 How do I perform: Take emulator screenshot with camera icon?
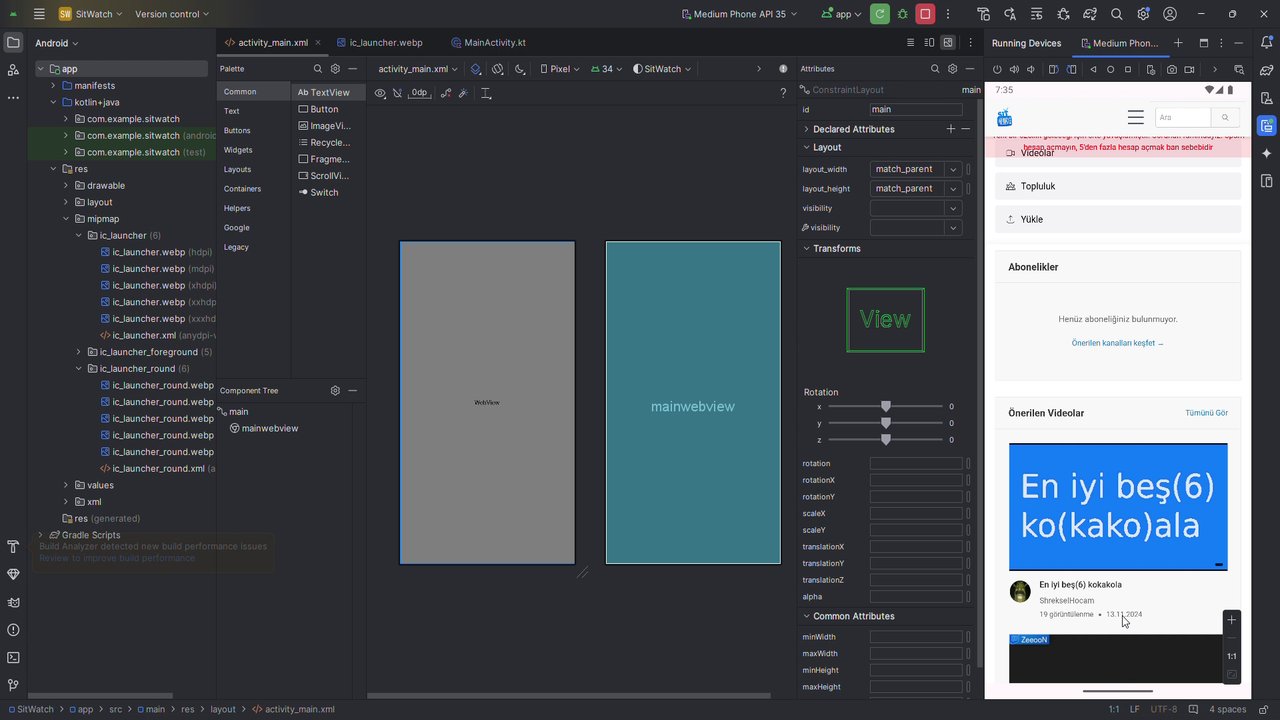1172,70
